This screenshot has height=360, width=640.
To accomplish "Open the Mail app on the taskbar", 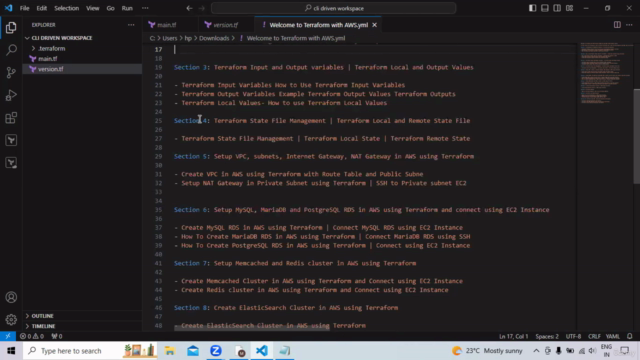I will click(x=193, y=351).
